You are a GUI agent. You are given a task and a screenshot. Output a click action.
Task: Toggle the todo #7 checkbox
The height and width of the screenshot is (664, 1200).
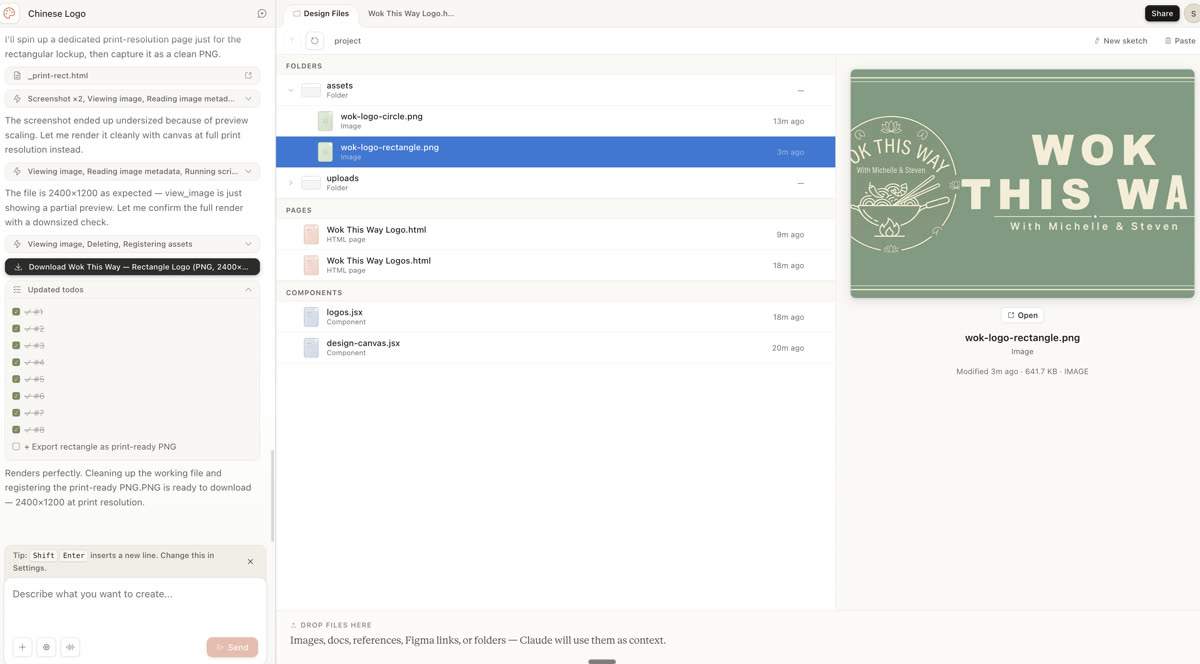click(x=16, y=413)
